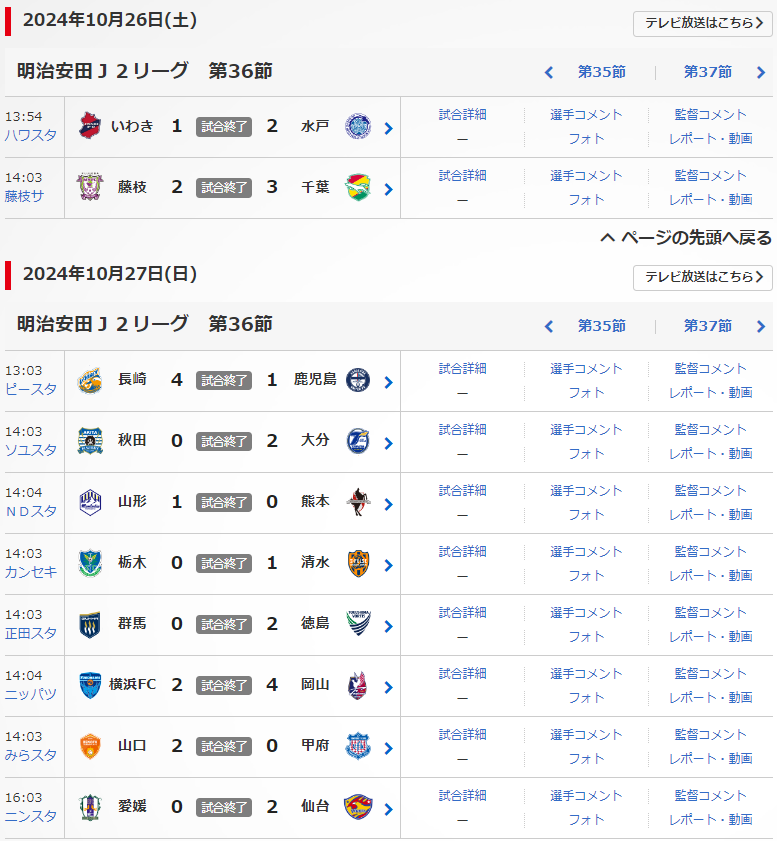Click ページの先頭へ戻る link
The image size is (777, 841).
pyautogui.click(x=686, y=238)
